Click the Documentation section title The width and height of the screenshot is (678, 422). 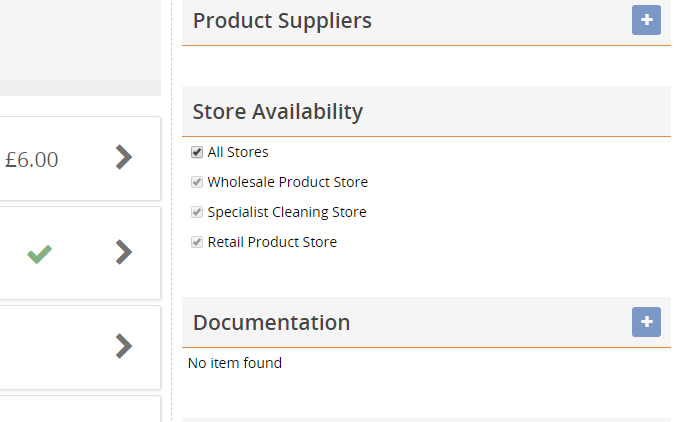271,323
